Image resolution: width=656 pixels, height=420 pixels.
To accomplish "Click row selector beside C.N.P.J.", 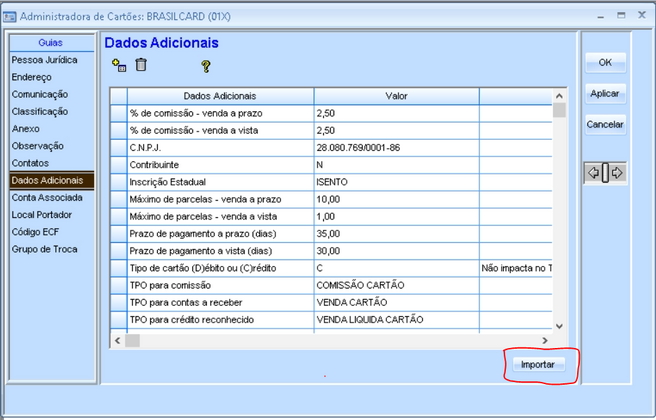I will click(x=119, y=148).
